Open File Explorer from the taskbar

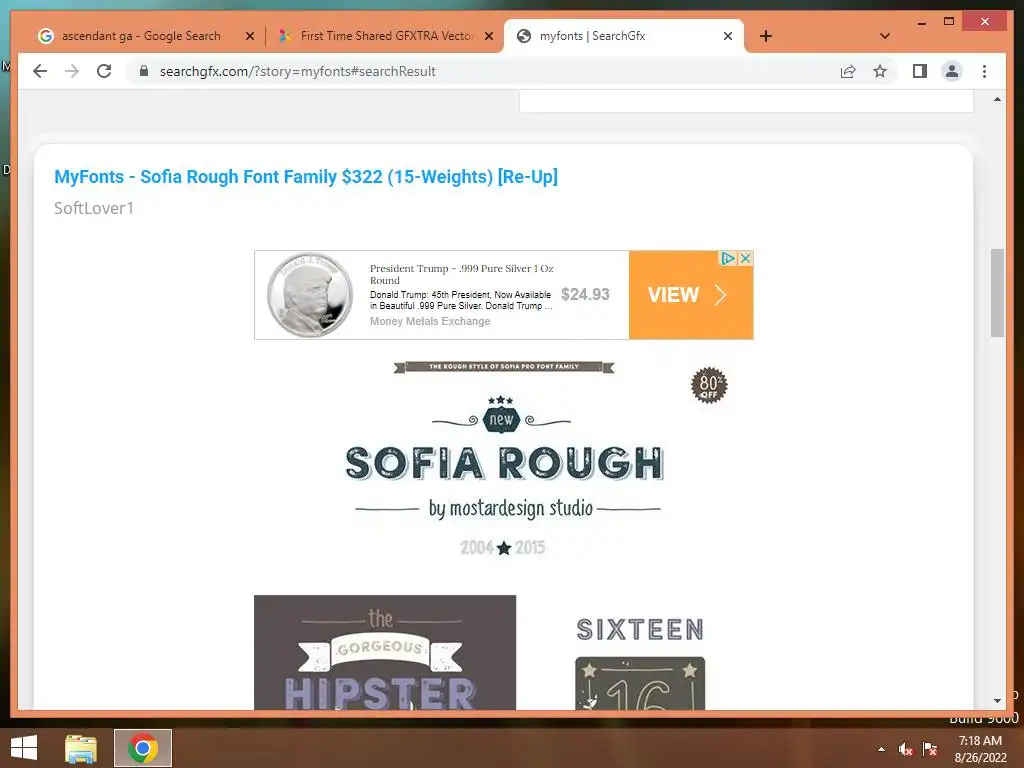coord(81,748)
